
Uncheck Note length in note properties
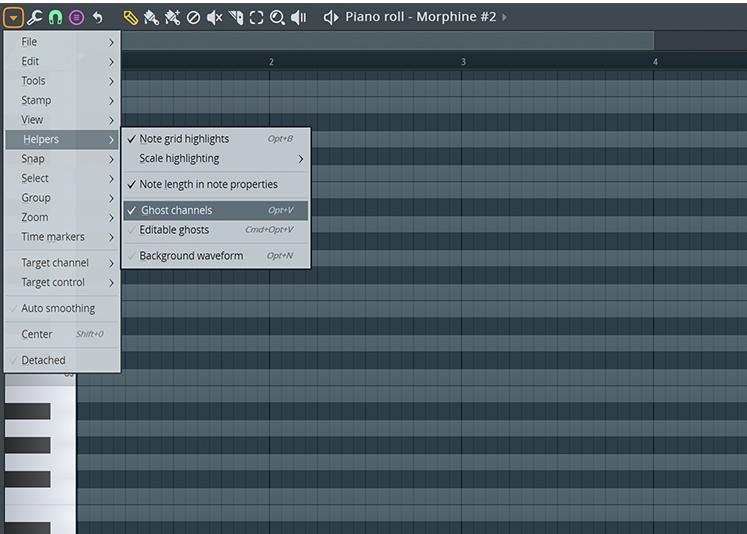pos(208,184)
